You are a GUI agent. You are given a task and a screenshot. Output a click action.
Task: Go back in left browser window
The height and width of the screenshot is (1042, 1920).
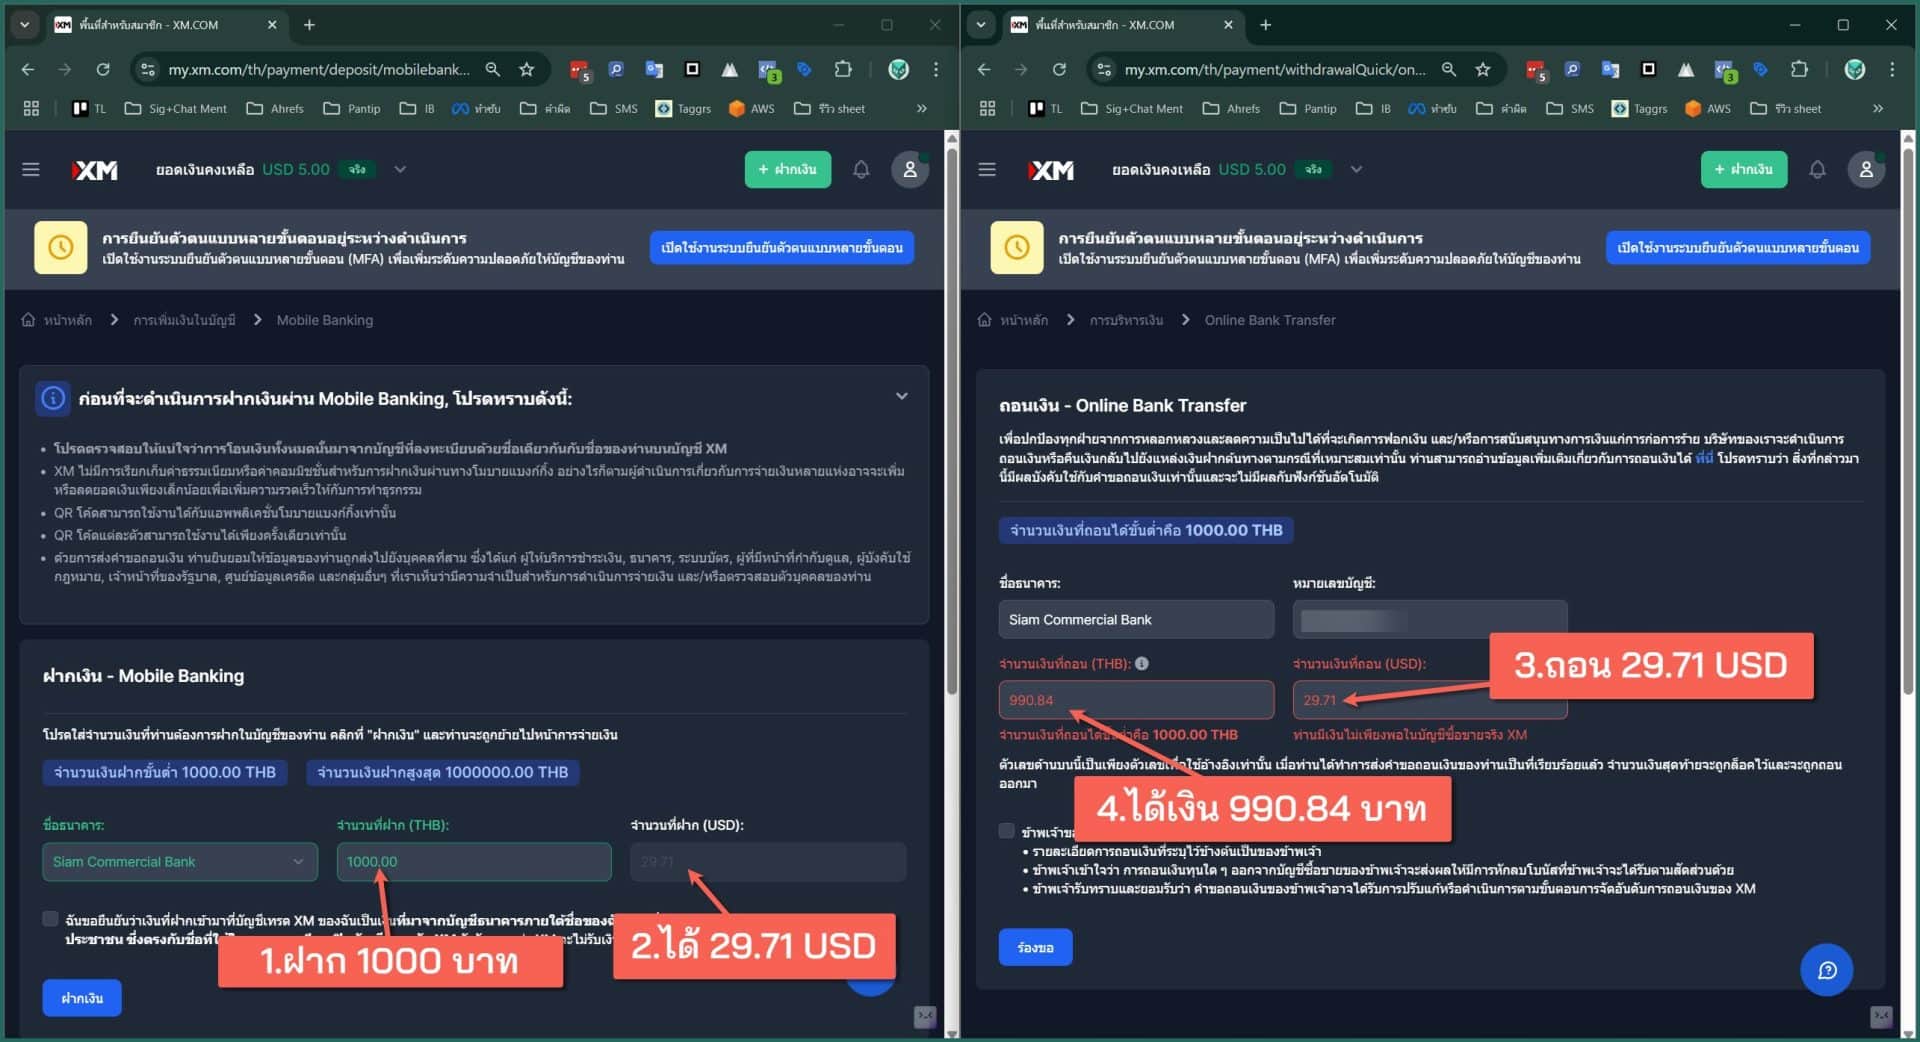pyautogui.click(x=28, y=69)
